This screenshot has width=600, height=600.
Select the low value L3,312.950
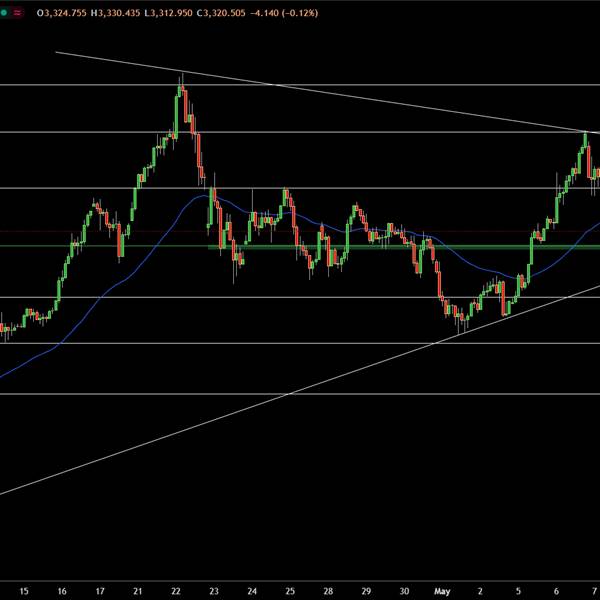point(168,13)
